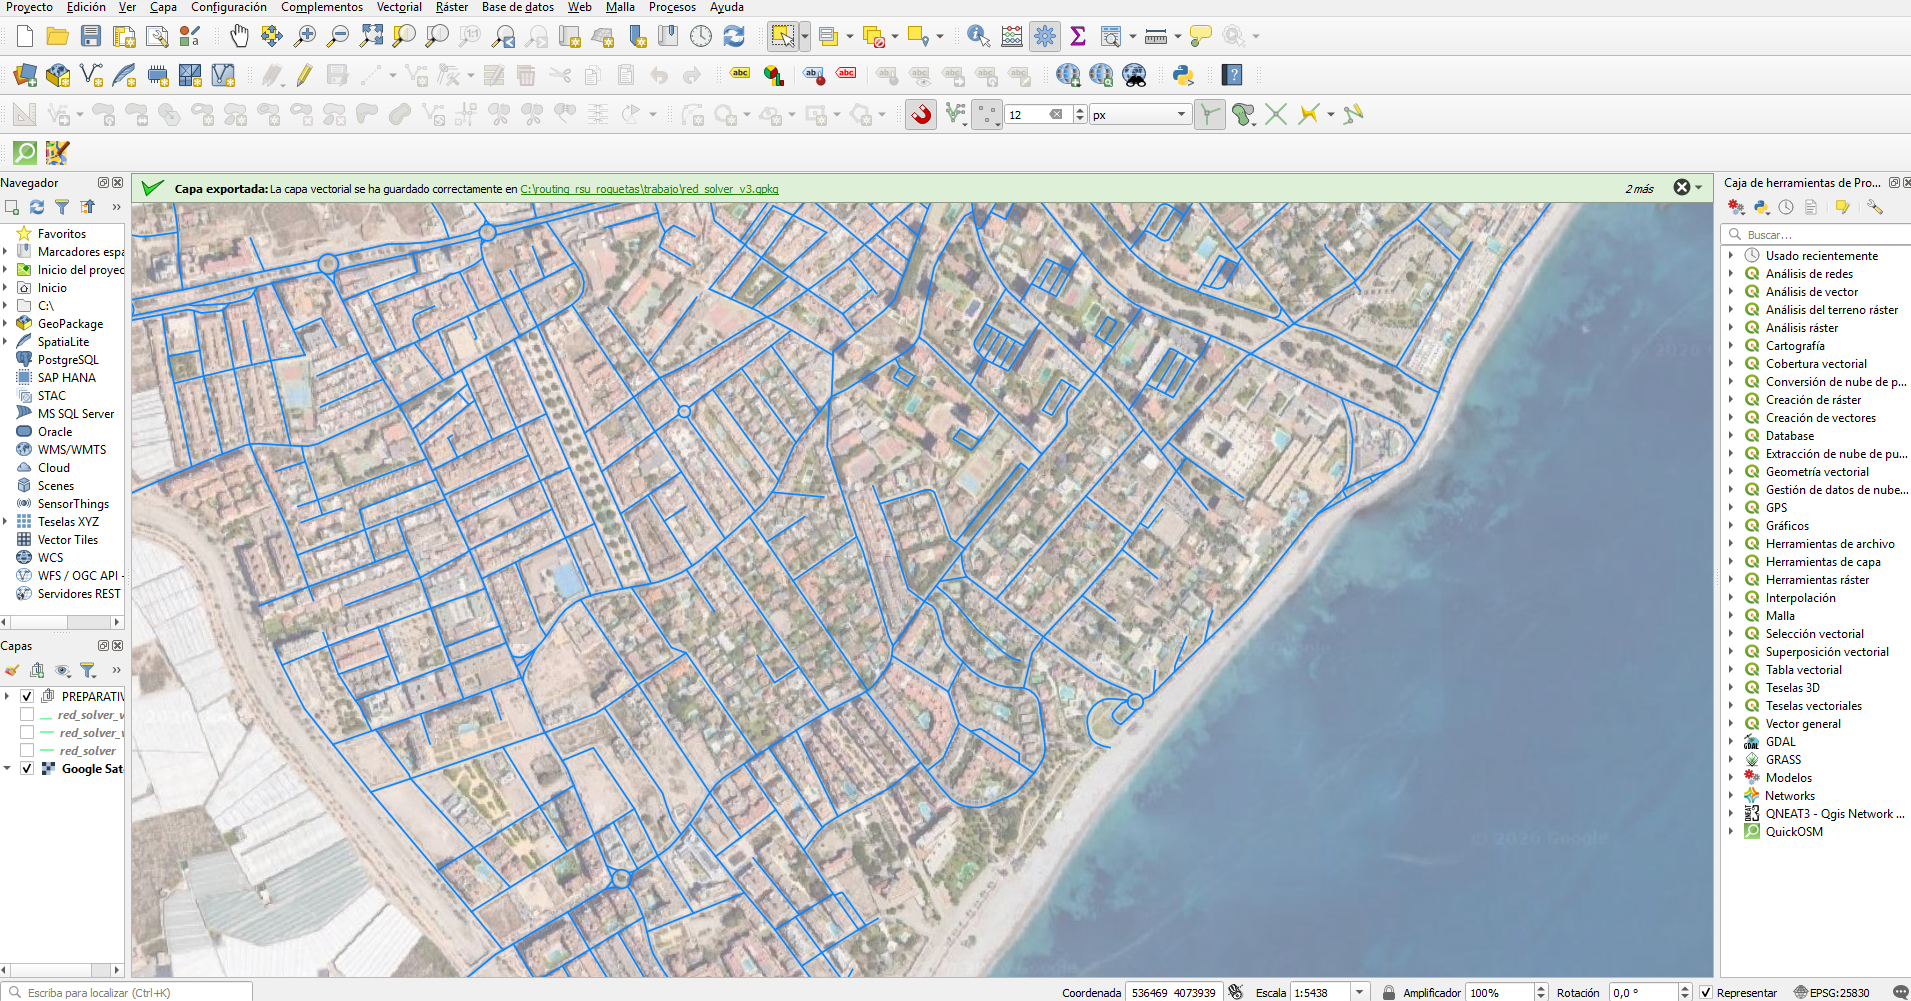Open the snapping units px dropdown
Screen dimensions: 1911x1001
(x=1141, y=115)
